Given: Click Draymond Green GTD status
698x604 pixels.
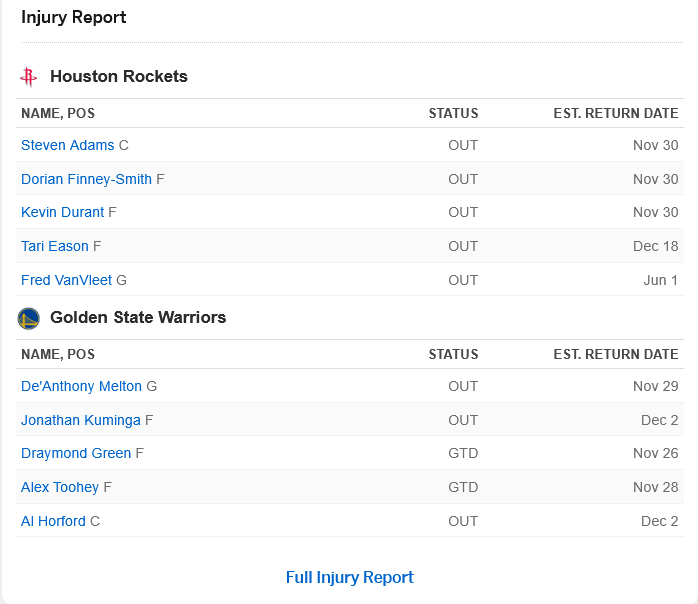Looking at the screenshot, I should (463, 454).
